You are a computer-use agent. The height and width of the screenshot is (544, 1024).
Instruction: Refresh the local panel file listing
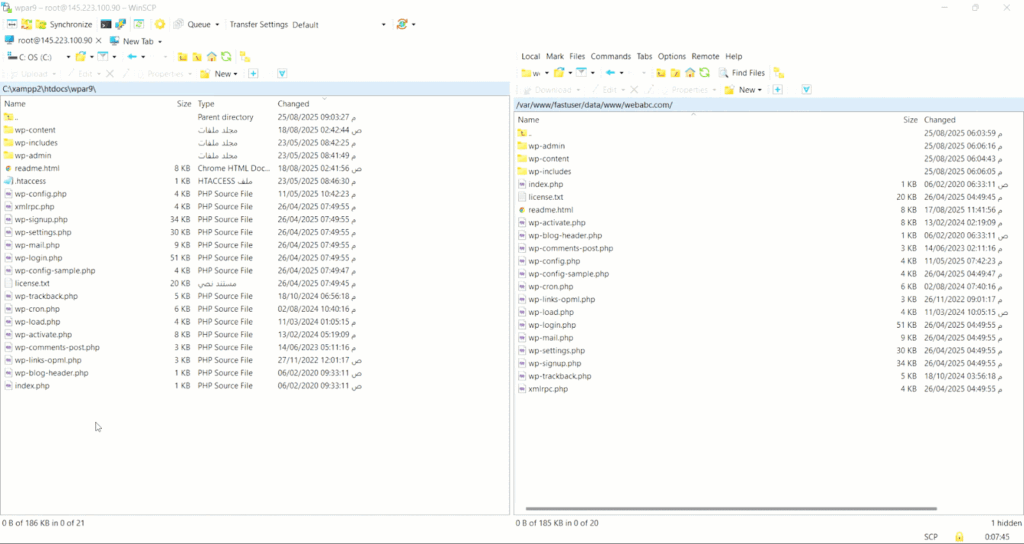(227, 57)
